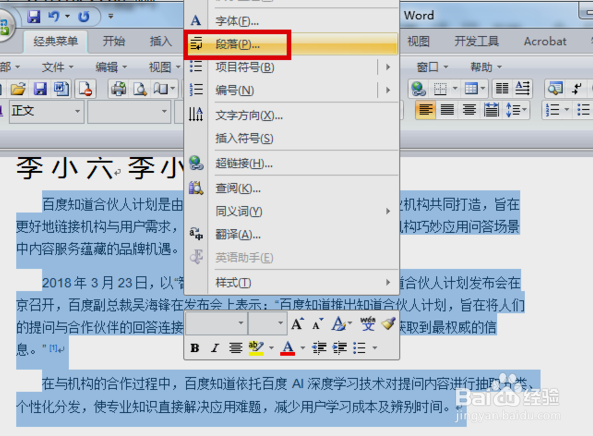The height and width of the screenshot is (436, 593).
Task: Choose 超链接(H)... in context menu
Action: (291, 163)
